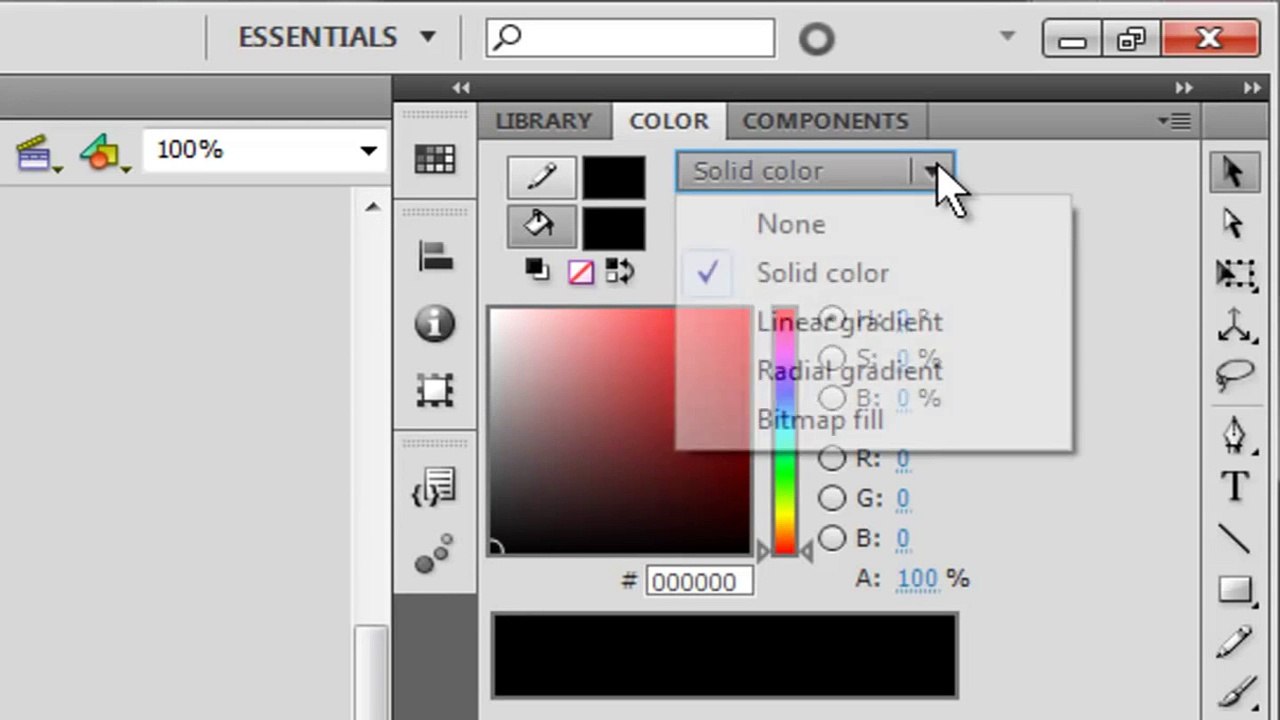Open the Color panel options menu
This screenshot has width=1280, height=720.
tap(1175, 121)
